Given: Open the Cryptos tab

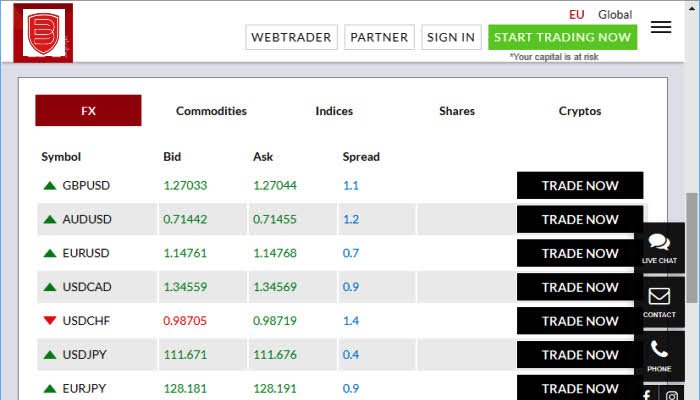Looking at the screenshot, I should (x=580, y=111).
